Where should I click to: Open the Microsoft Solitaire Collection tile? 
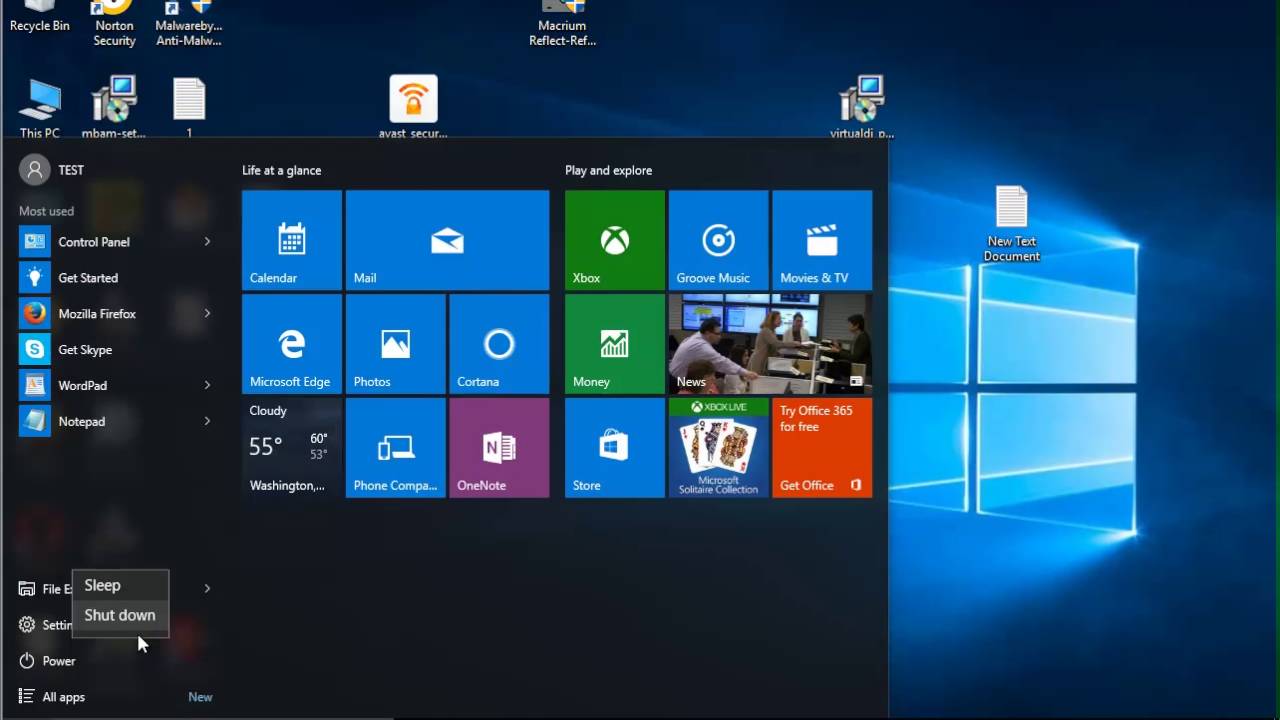718,448
